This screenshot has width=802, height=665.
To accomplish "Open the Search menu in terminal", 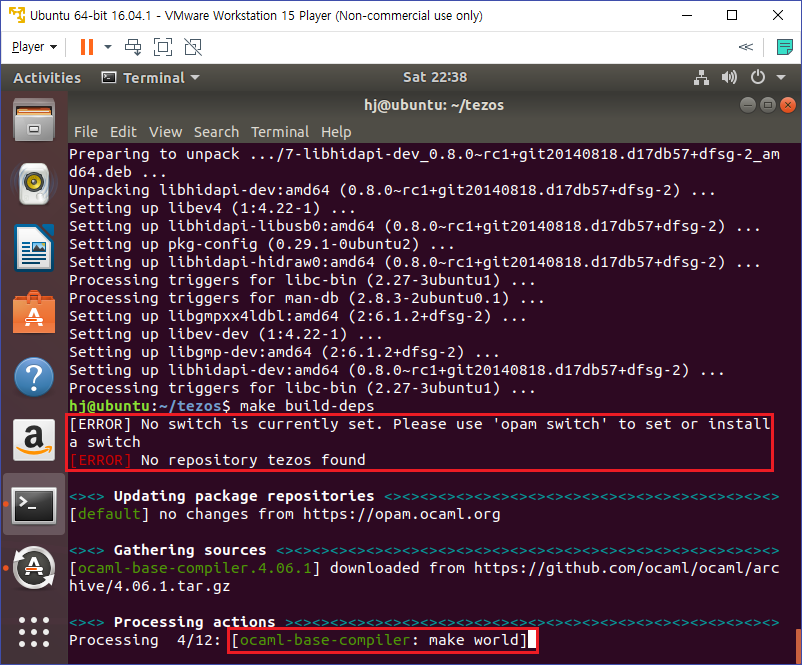I will coord(216,132).
